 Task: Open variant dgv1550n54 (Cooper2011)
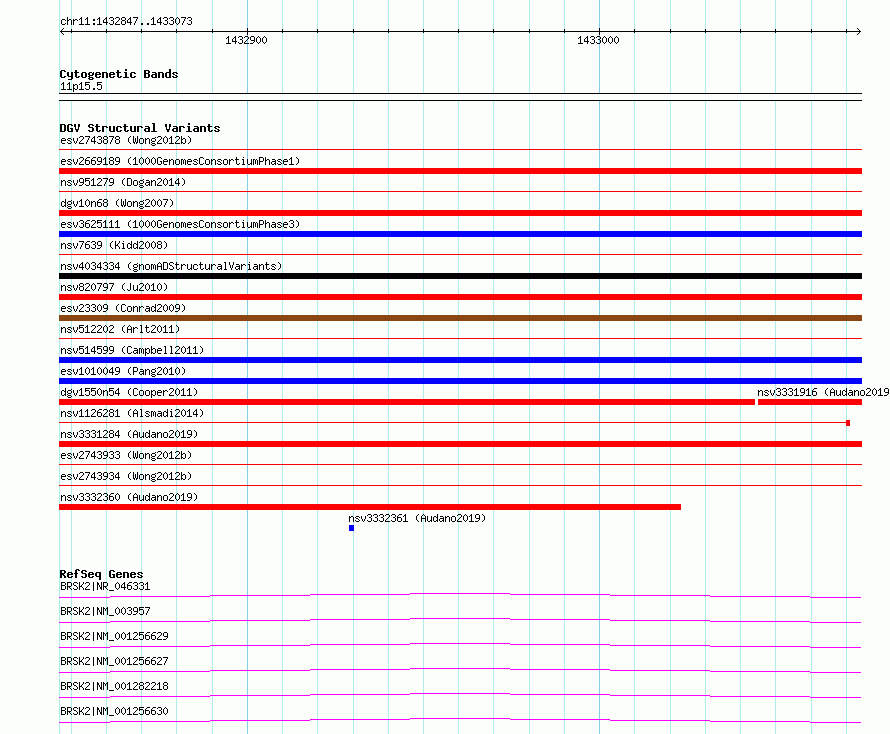coord(129,392)
